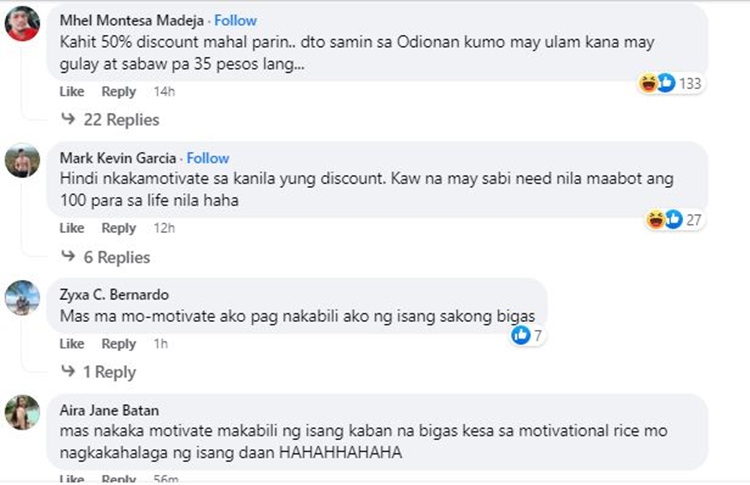The image size is (750, 485).
Task: Like Zyxa C. Bernardo's comment
Action: (72, 344)
